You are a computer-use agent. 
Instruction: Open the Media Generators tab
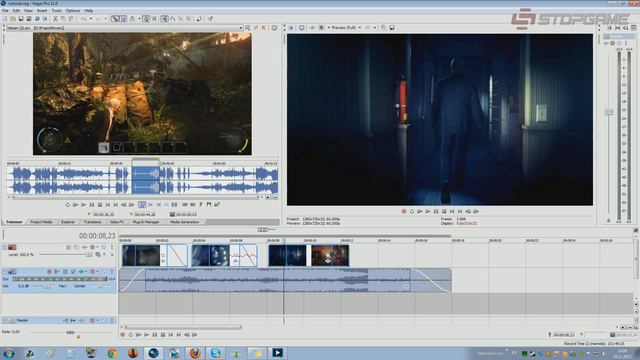click(184, 222)
